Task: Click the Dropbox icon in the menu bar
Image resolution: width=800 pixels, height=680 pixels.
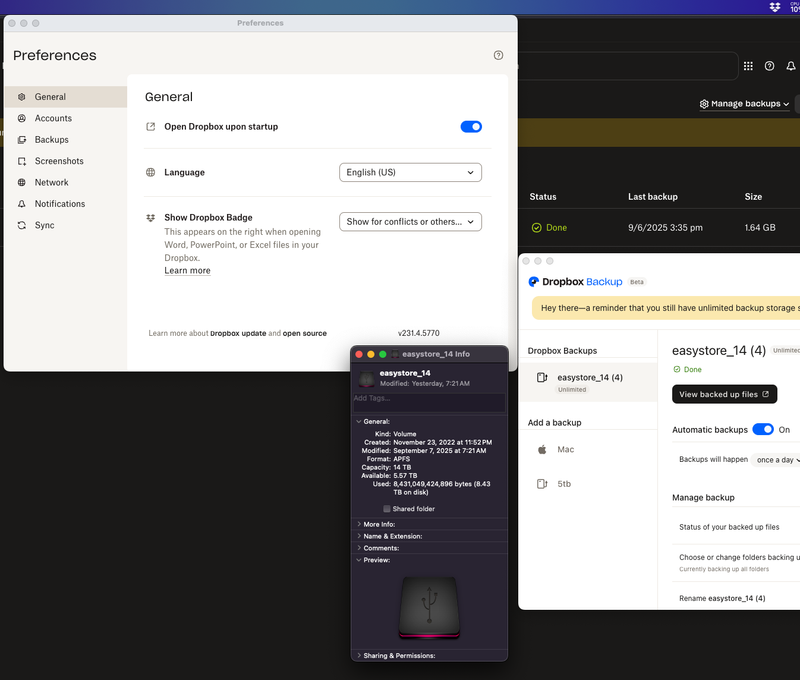Action: (775, 7)
